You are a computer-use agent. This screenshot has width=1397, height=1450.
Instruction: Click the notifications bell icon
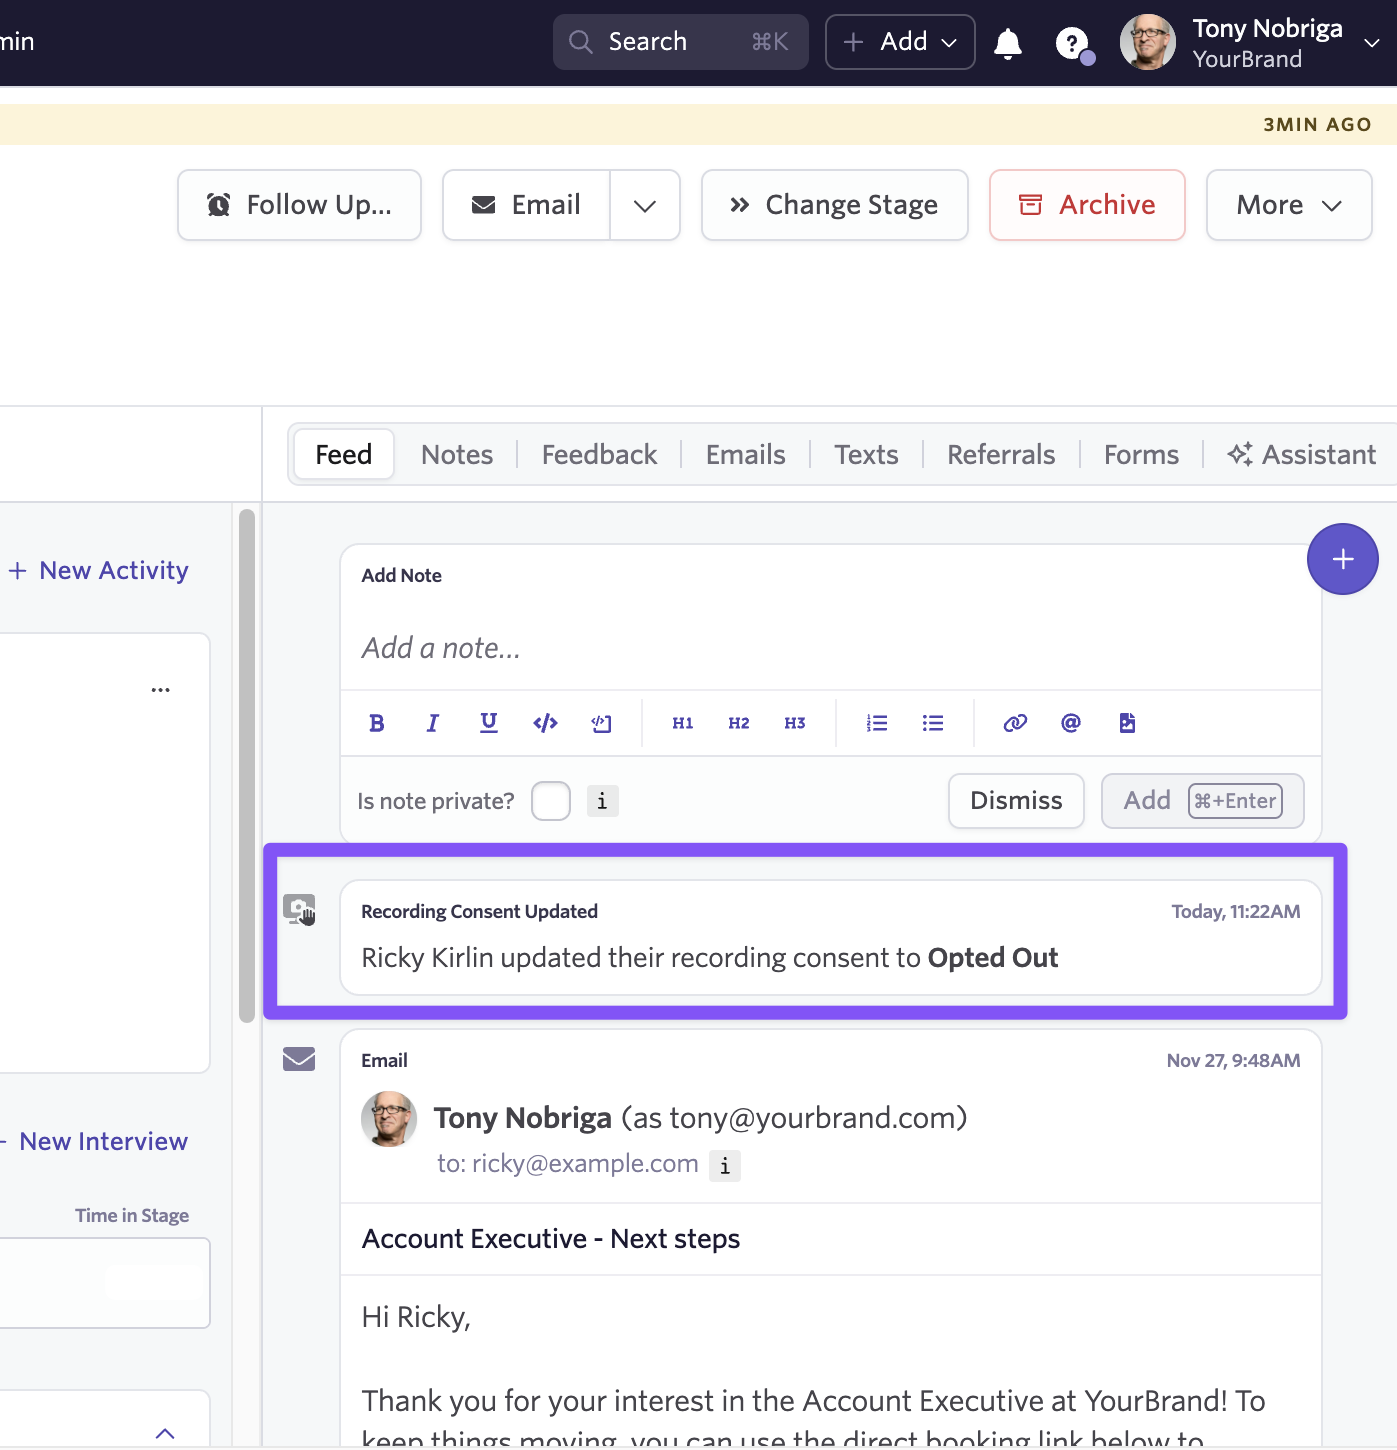1008,43
